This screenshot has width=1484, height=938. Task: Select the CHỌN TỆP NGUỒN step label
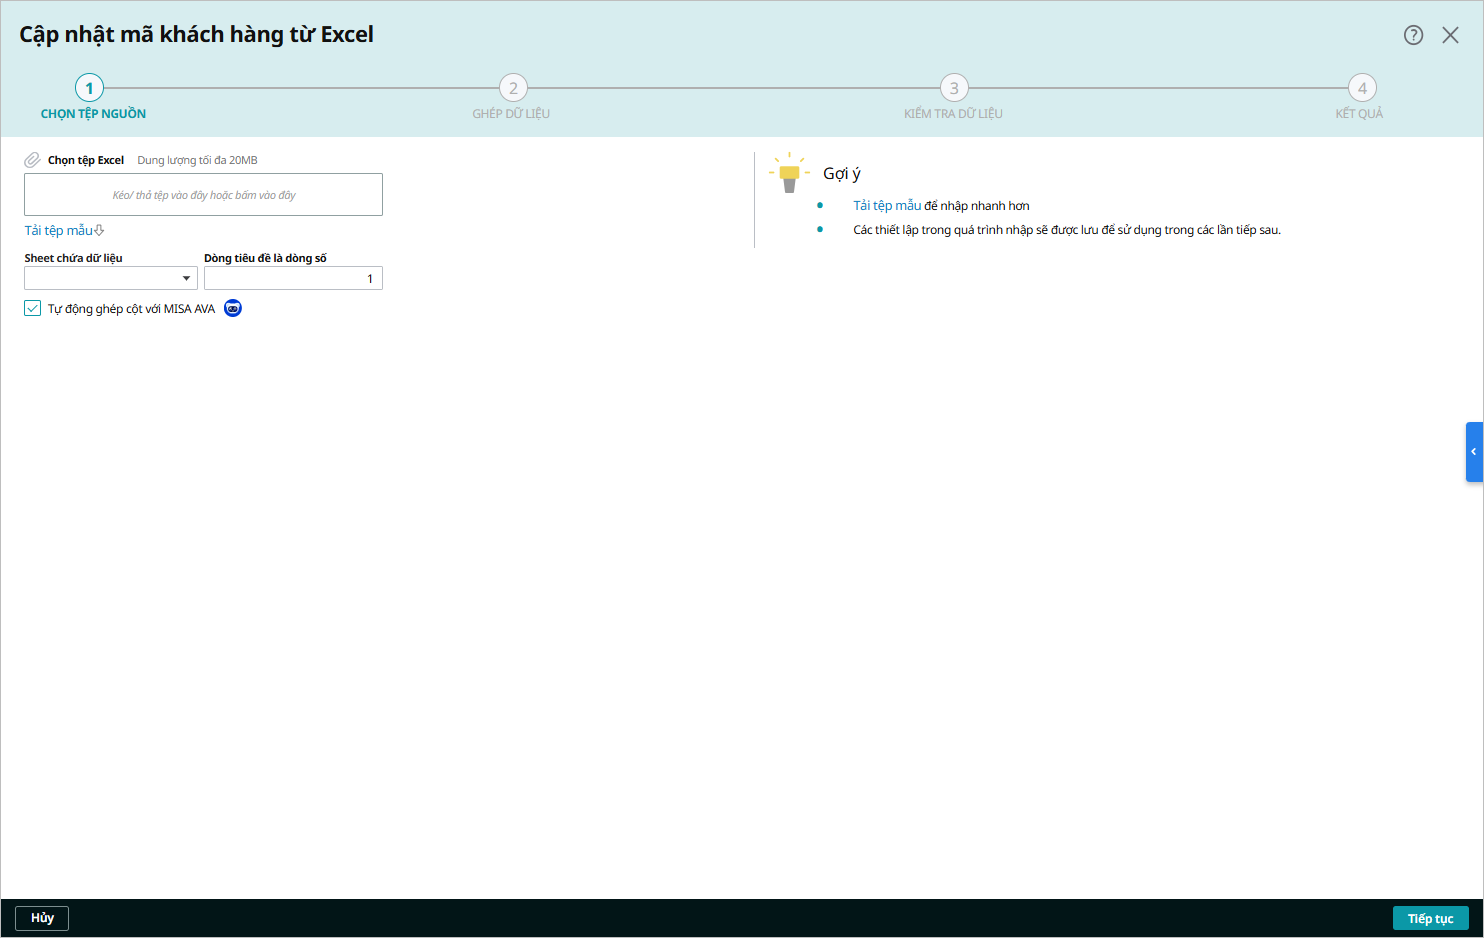click(x=93, y=114)
